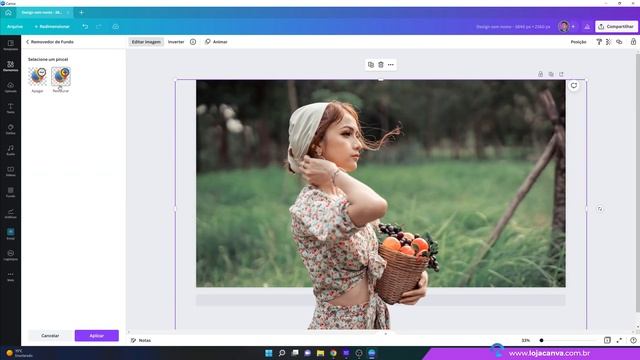
Task: Click the weather widget in taskbar
Action: point(18,353)
